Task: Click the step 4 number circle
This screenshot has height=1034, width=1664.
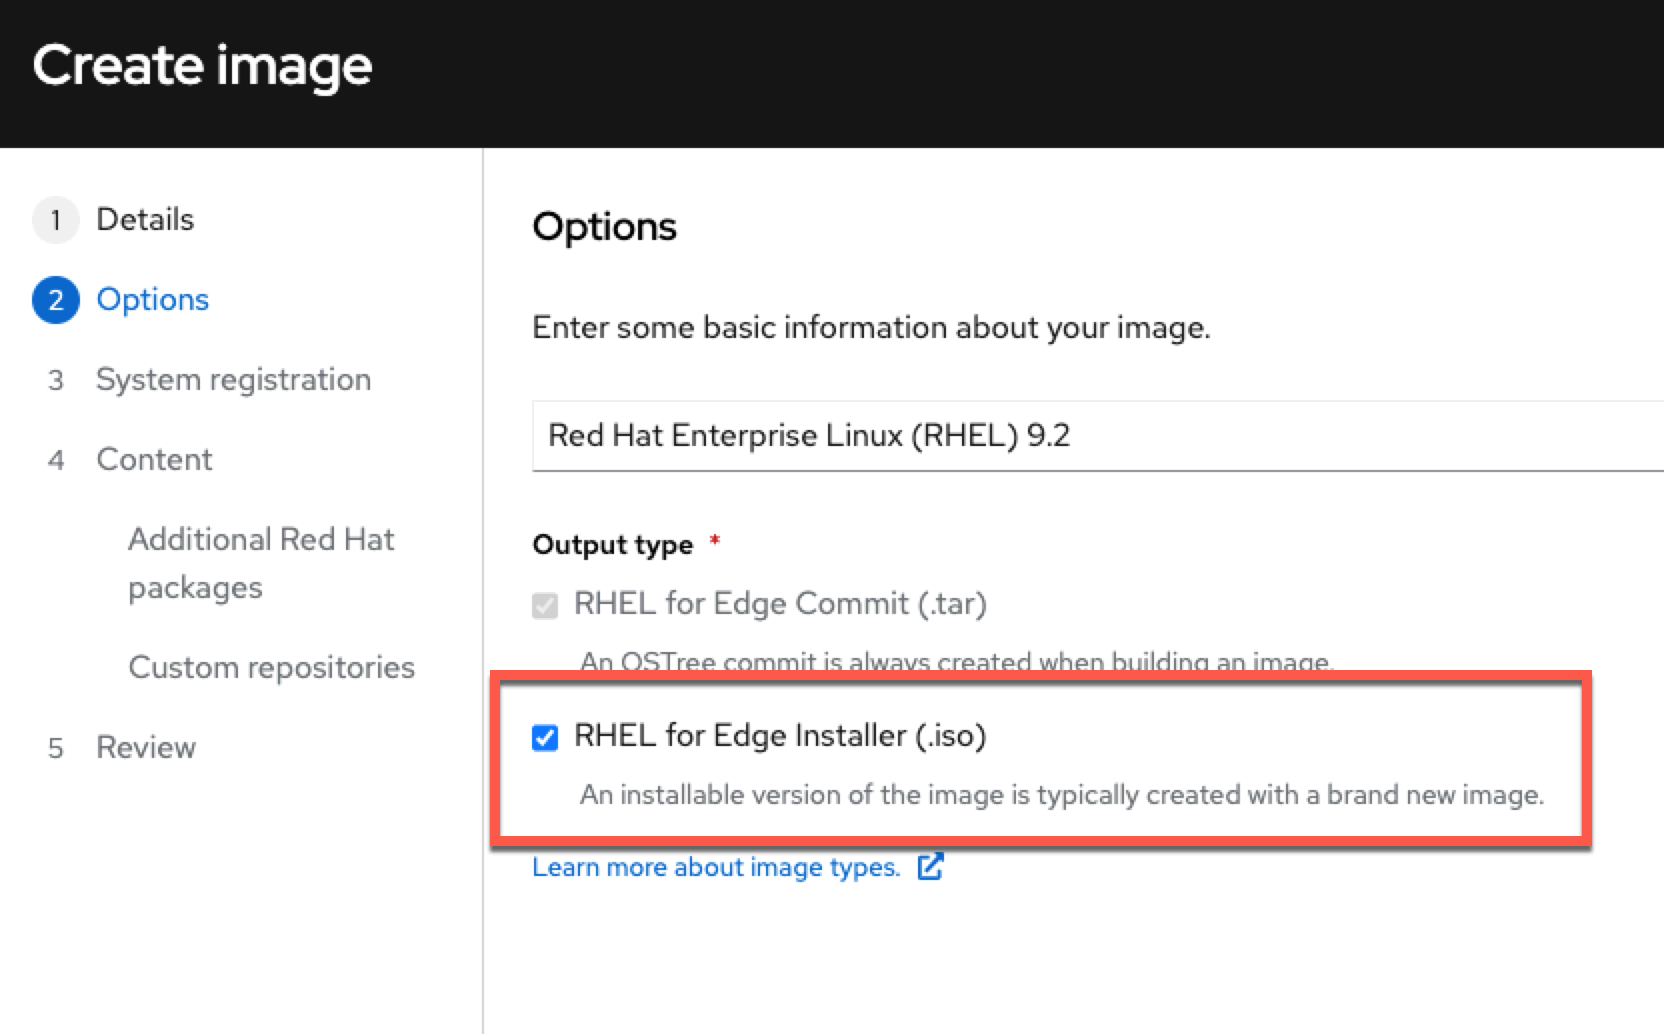Action: (x=55, y=459)
